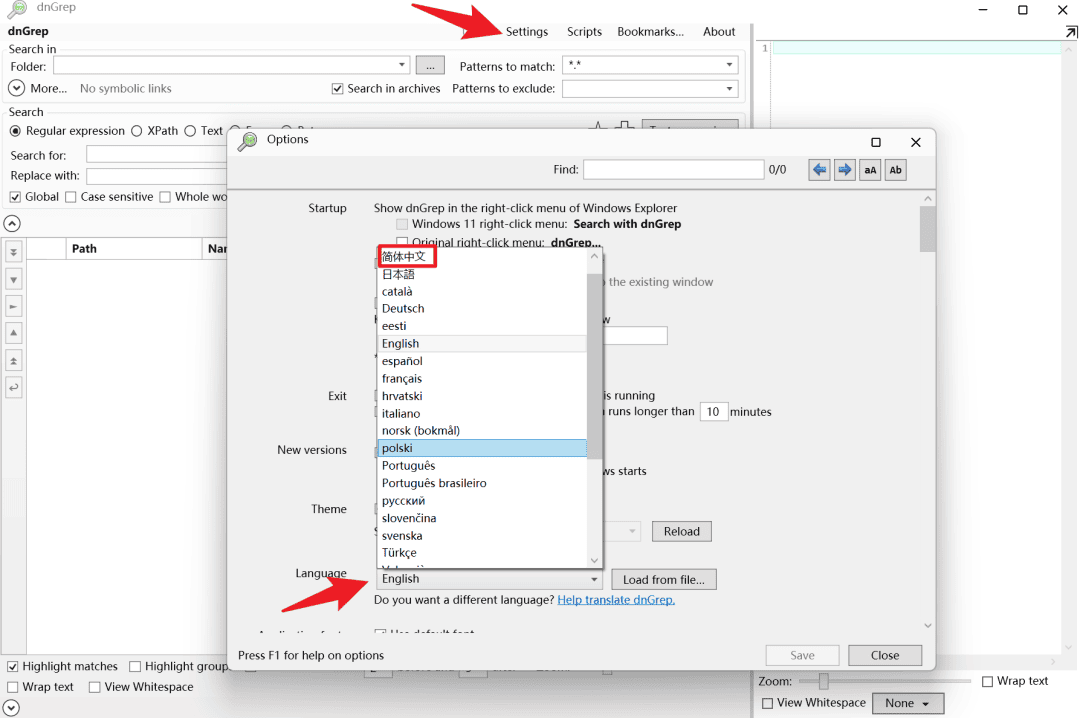This screenshot has width=1080, height=718.
Task: Check Windows 11 right-click menu option
Action: pyautogui.click(x=402, y=224)
